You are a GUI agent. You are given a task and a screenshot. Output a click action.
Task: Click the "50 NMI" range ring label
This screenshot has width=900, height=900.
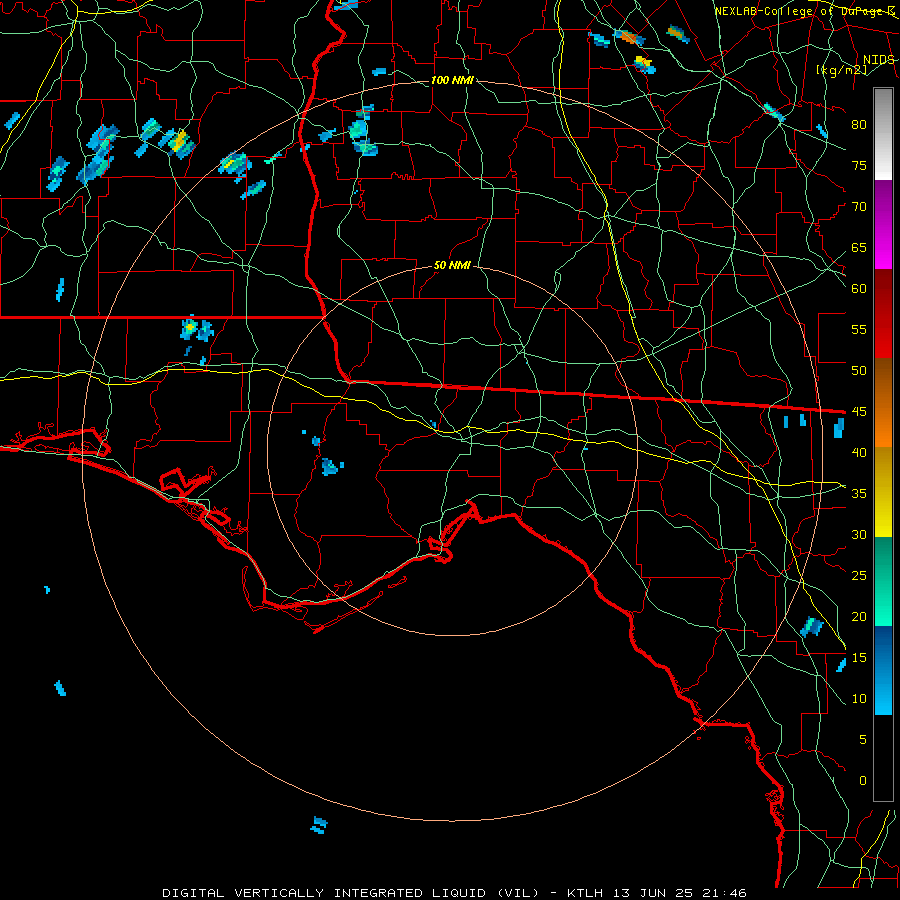(x=452, y=265)
